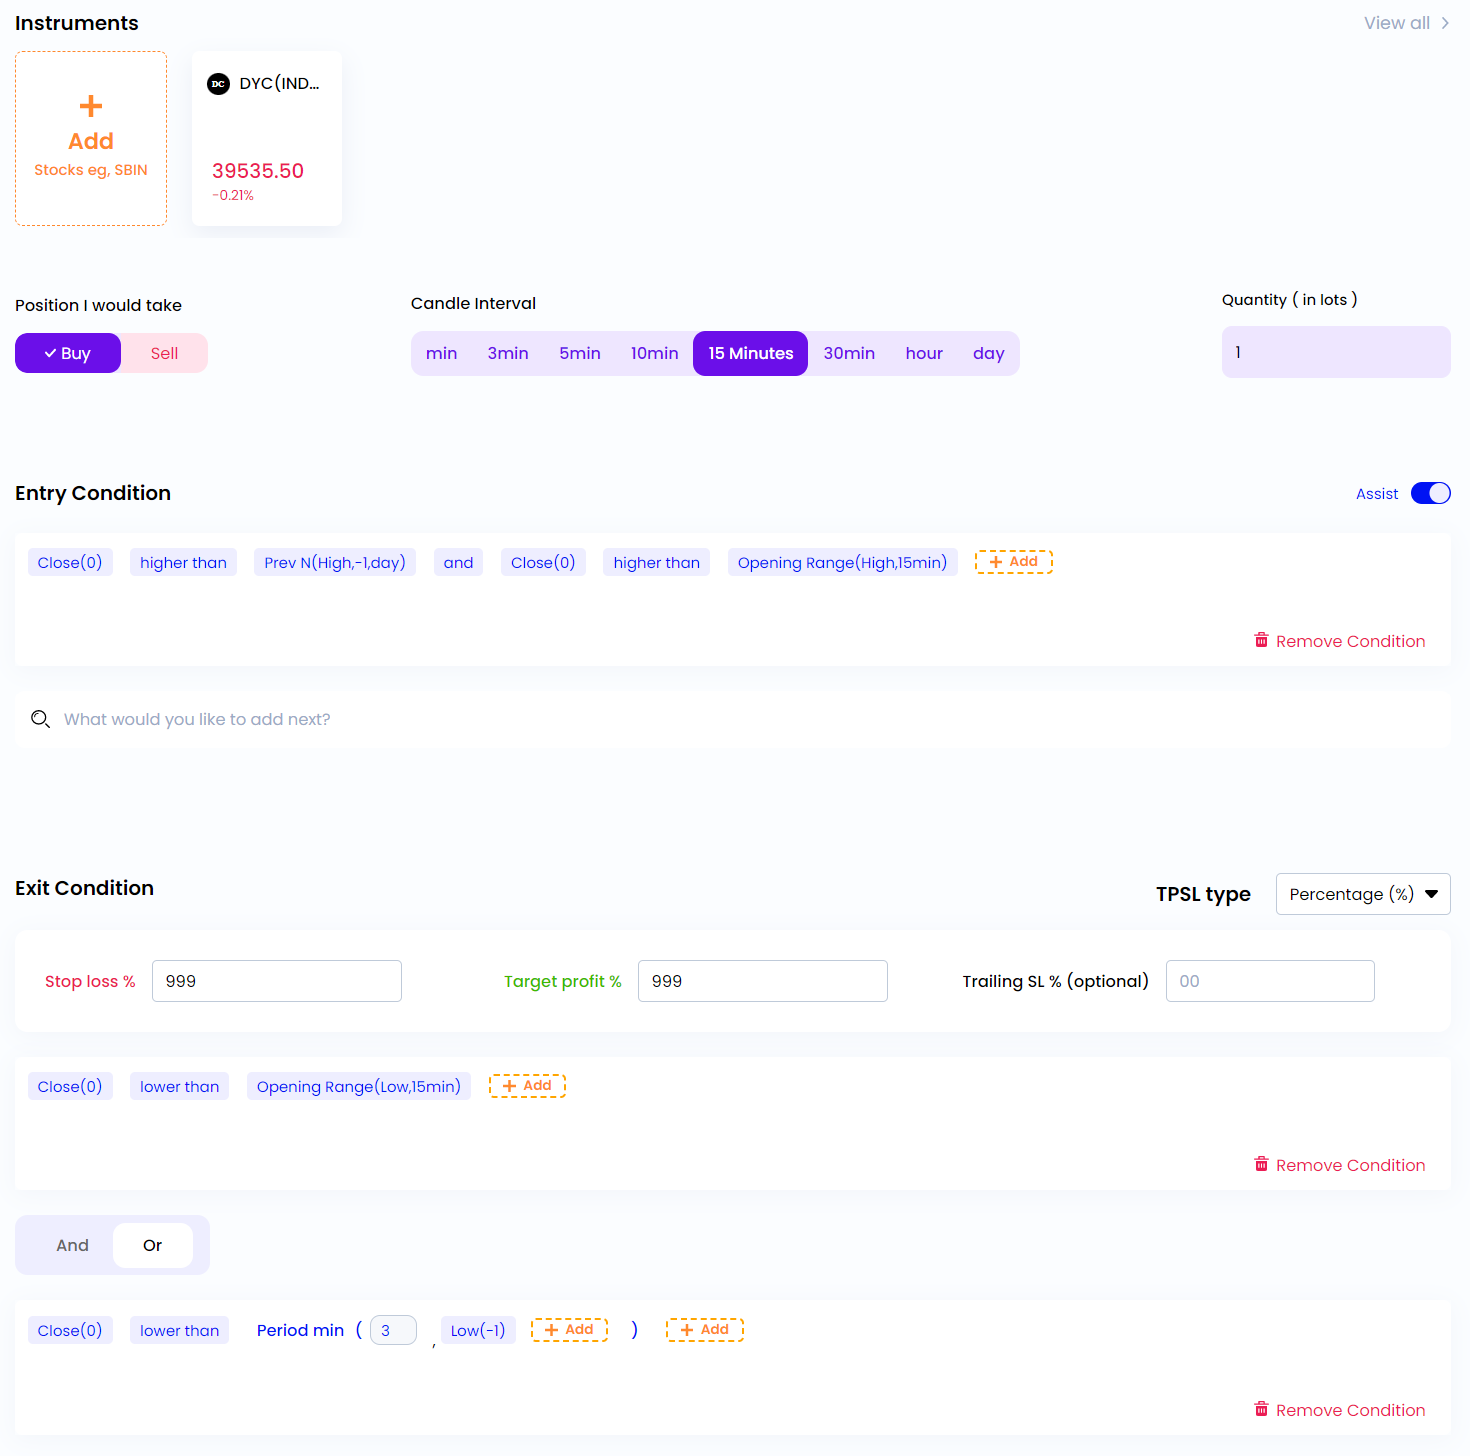Image resolution: width=1470 pixels, height=1456 pixels.
Task: Click the DC logo icon on the DYC instrument card
Action: pos(218,84)
